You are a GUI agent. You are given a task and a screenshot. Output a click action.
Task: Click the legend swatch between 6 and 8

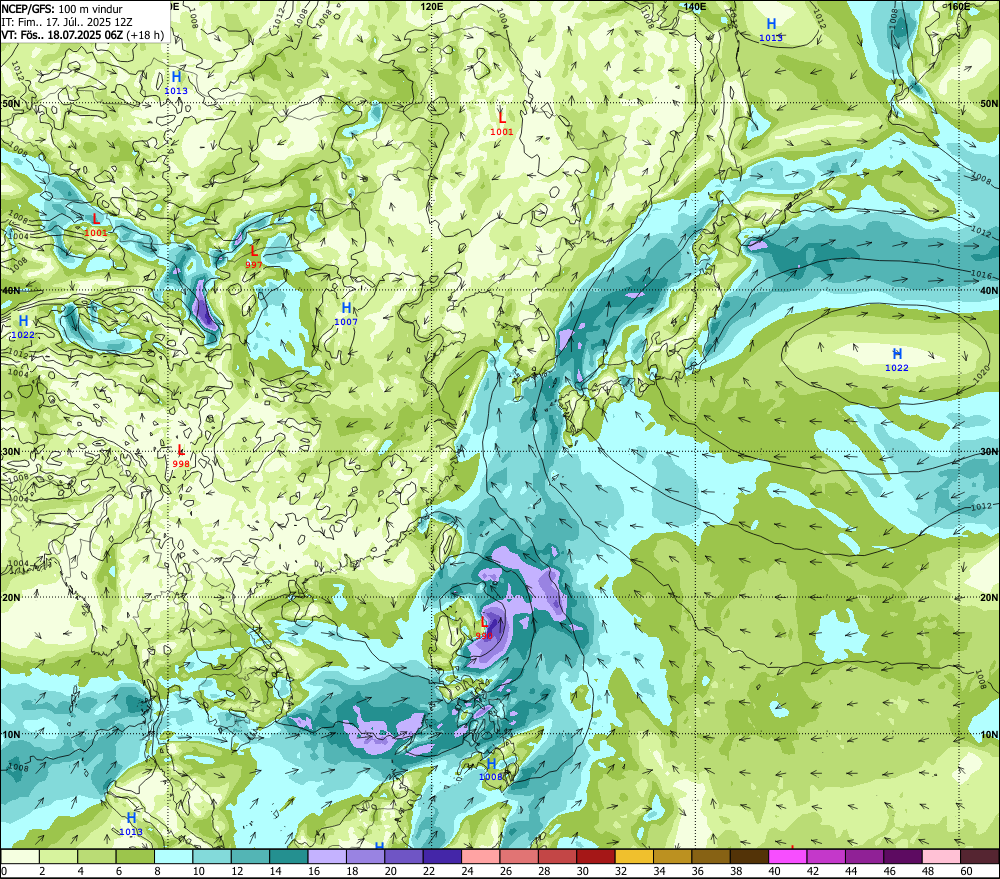[x=135, y=856]
